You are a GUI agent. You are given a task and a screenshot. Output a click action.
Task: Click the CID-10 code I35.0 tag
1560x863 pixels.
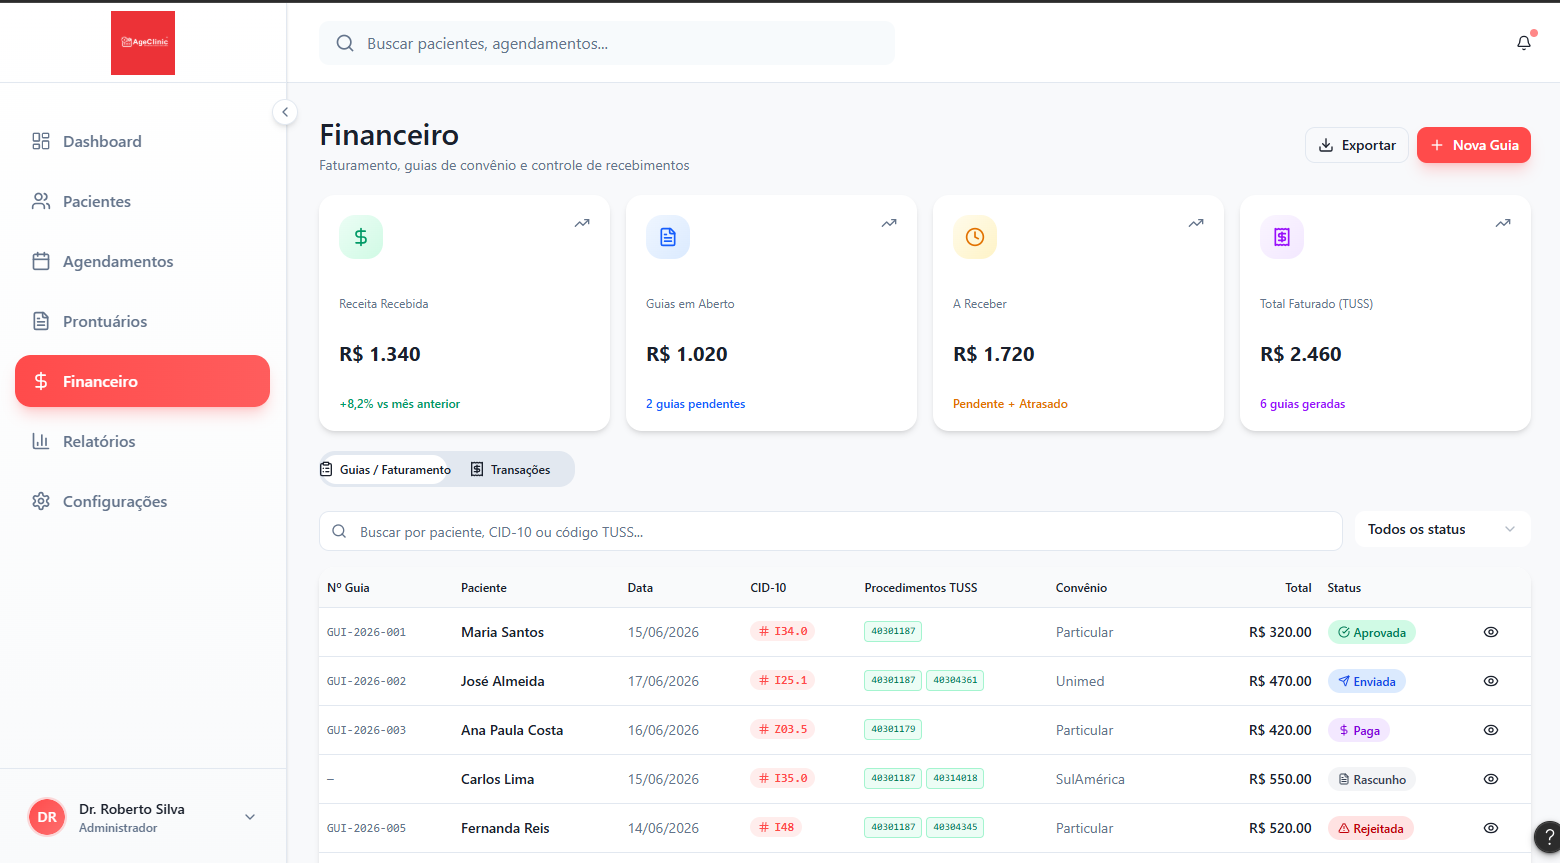click(782, 778)
